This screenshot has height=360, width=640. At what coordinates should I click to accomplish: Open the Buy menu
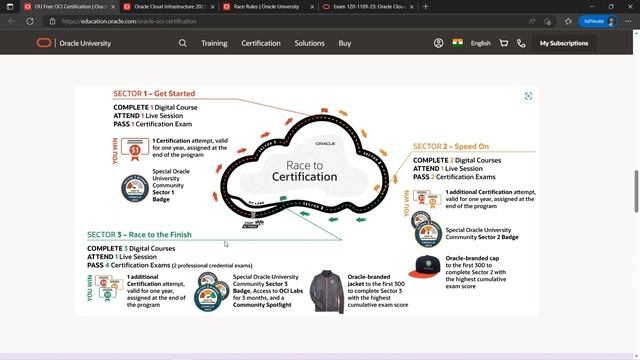point(344,43)
